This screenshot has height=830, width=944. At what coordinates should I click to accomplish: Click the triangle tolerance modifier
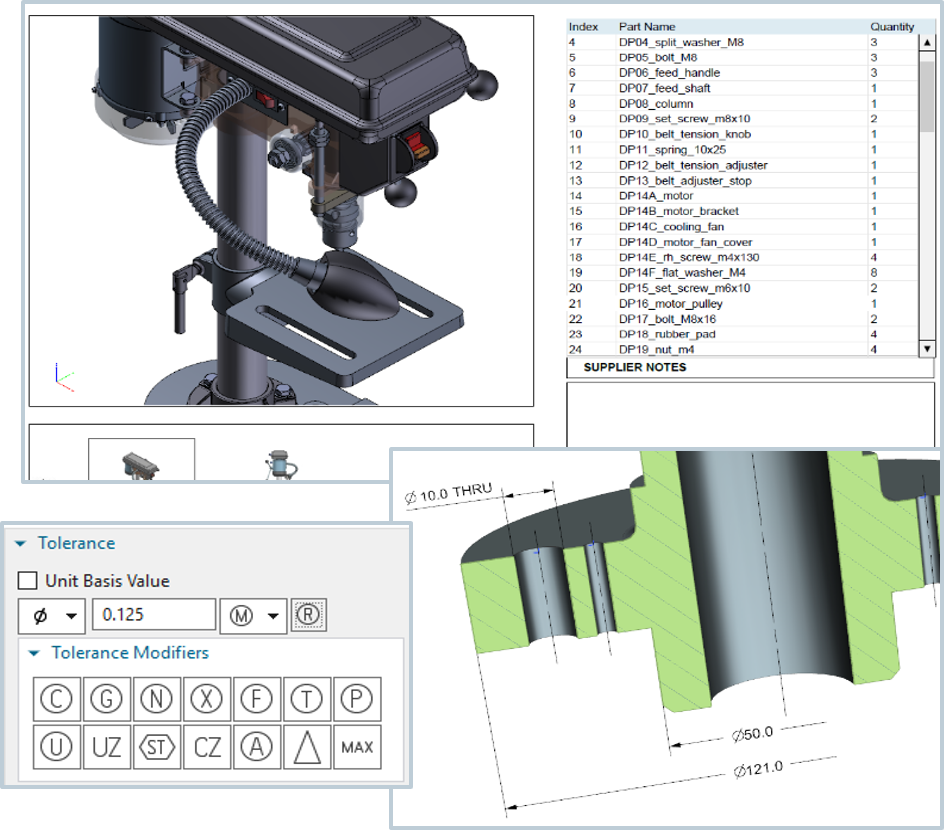[x=307, y=747]
